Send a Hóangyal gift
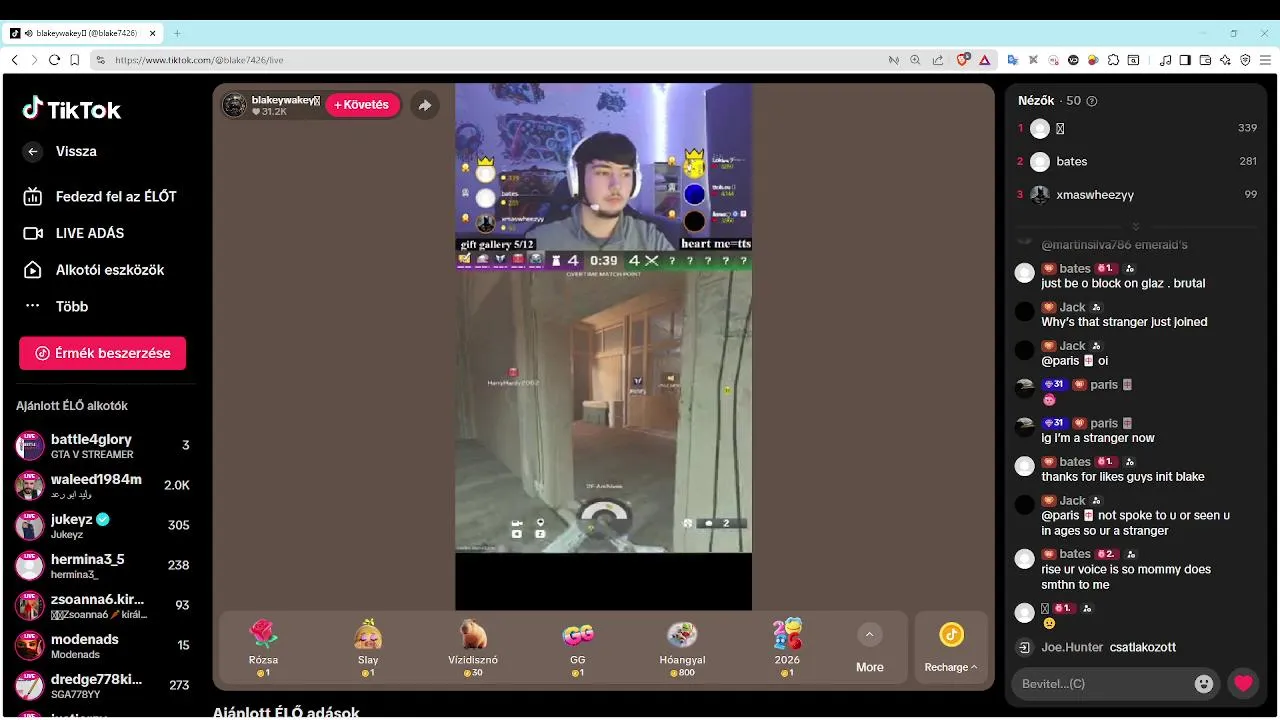 [x=683, y=648]
